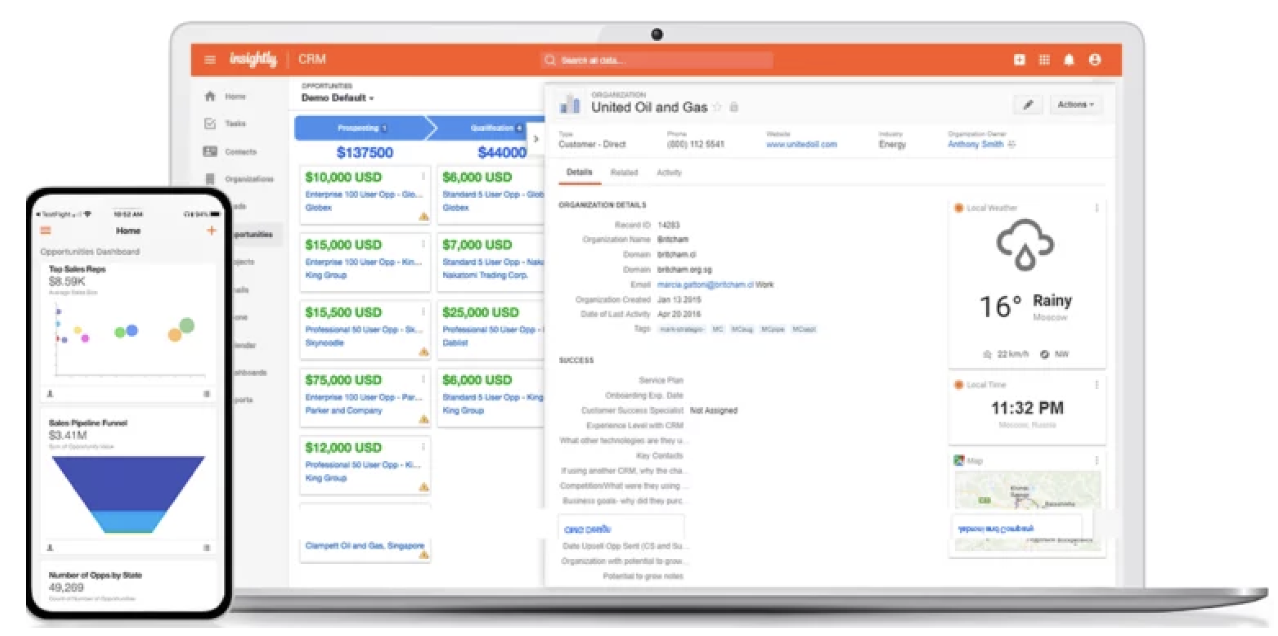This screenshot has width=1278, height=636.
Task: Favorite United Oil and Gas with the star
Action: [x=717, y=107]
